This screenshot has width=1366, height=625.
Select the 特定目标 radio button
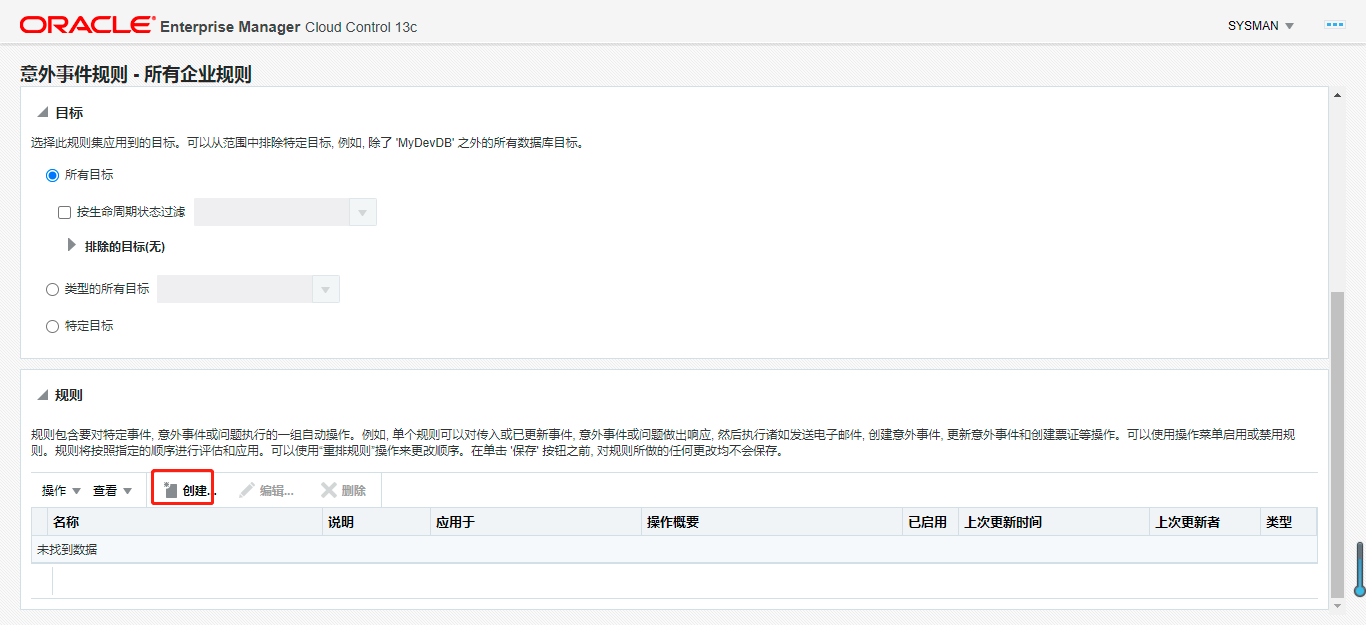[x=52, y=326]
